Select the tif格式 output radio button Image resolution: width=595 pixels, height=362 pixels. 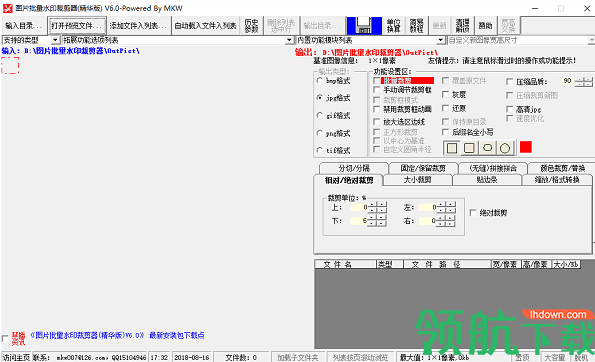(320, 151)
